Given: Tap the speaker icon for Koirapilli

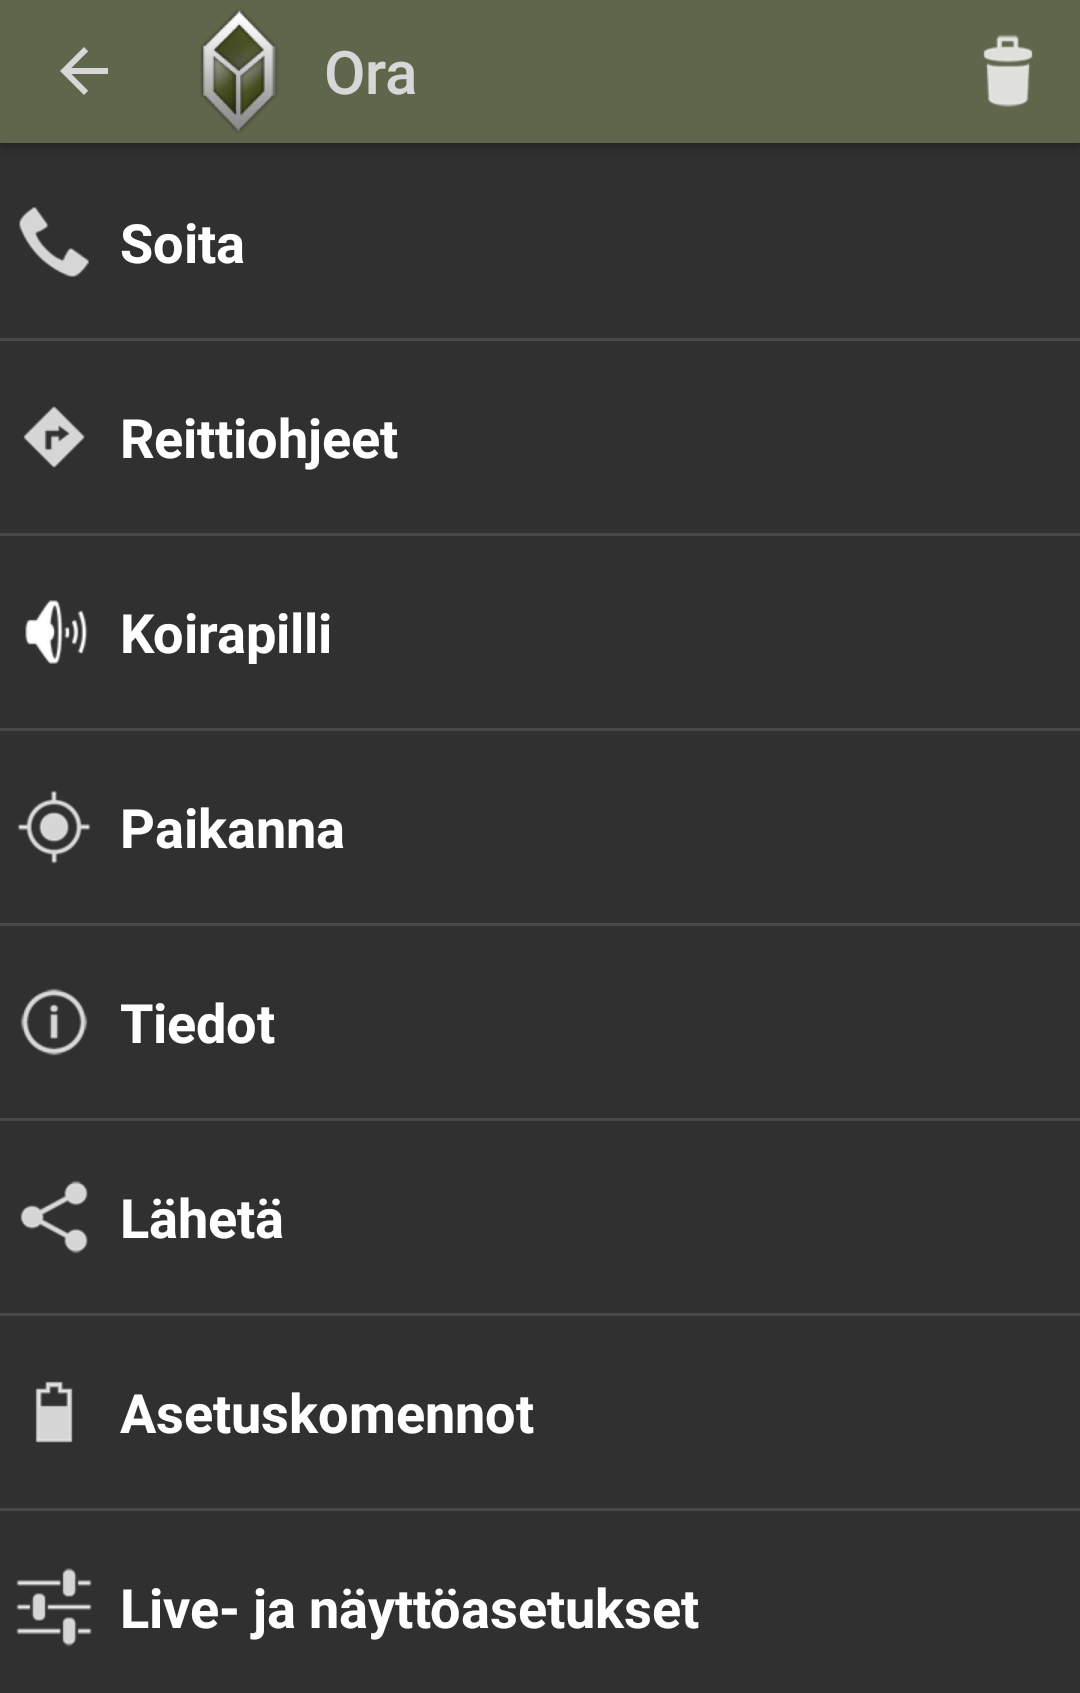Looking at the screenshot, I should [55, 633].
